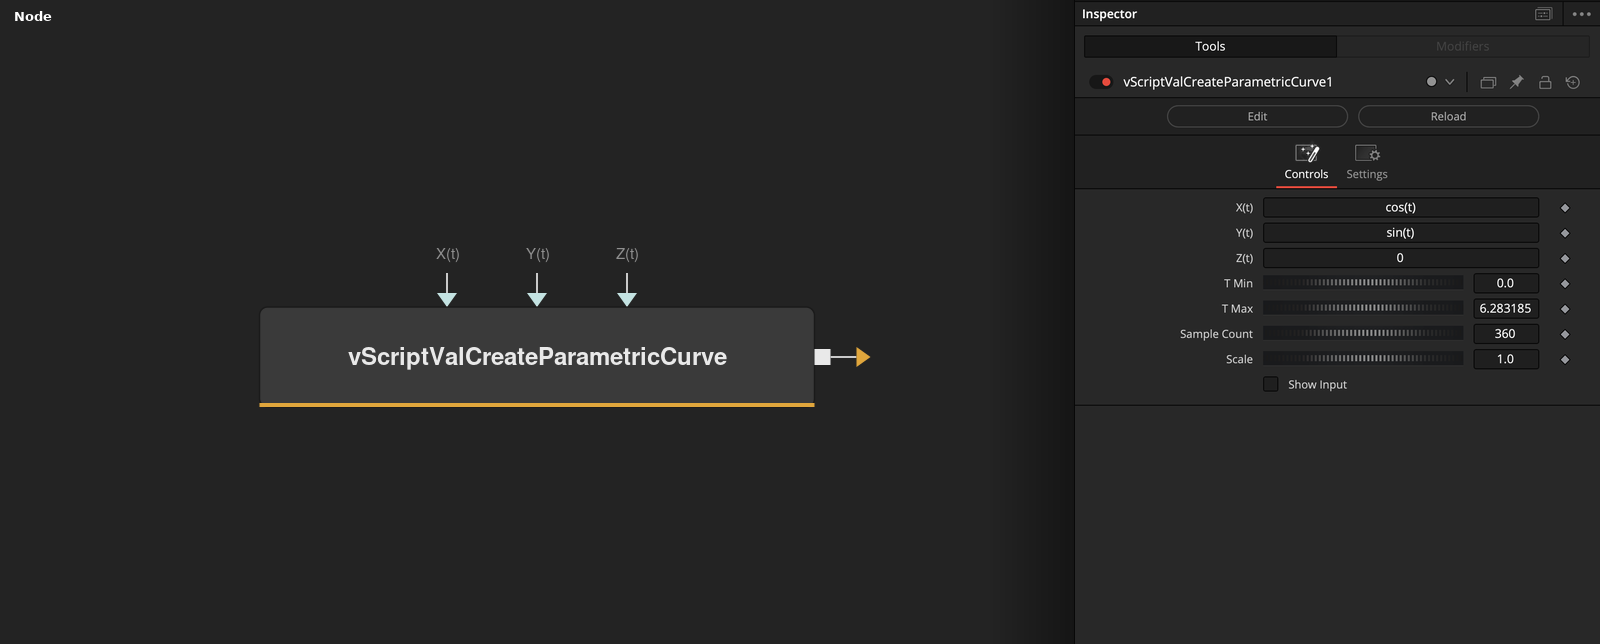This screenshot has height=644, width=1600.
Task: Click the keyframe diamond for Sample Count
Action: [1565, 334]
